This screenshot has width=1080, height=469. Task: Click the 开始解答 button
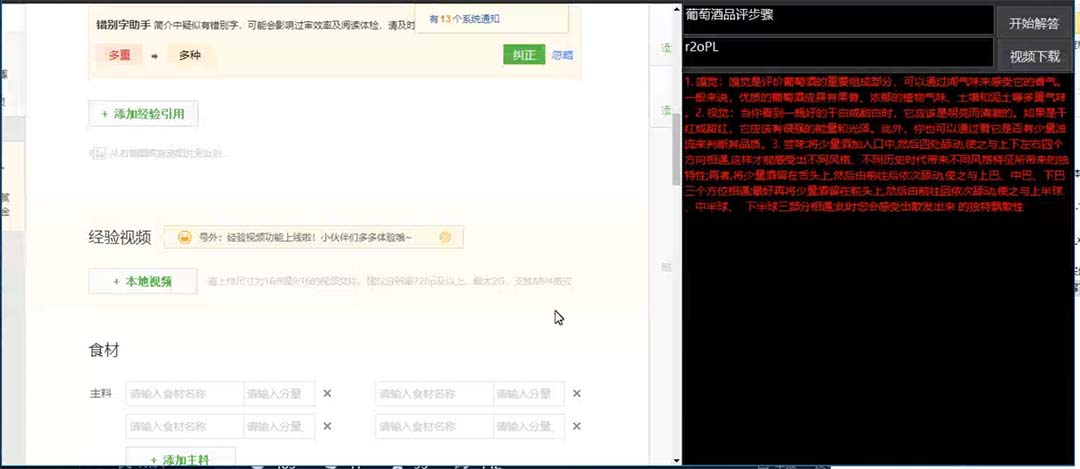click(1033, 23)
